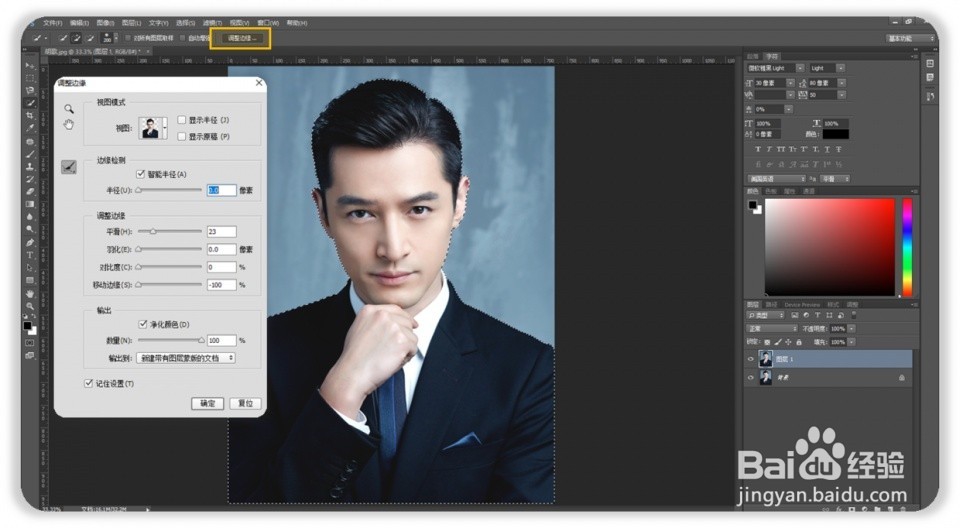Toggle Quick Mask mode icon
This screenshot has height=528, width=960.
[29, 343]
